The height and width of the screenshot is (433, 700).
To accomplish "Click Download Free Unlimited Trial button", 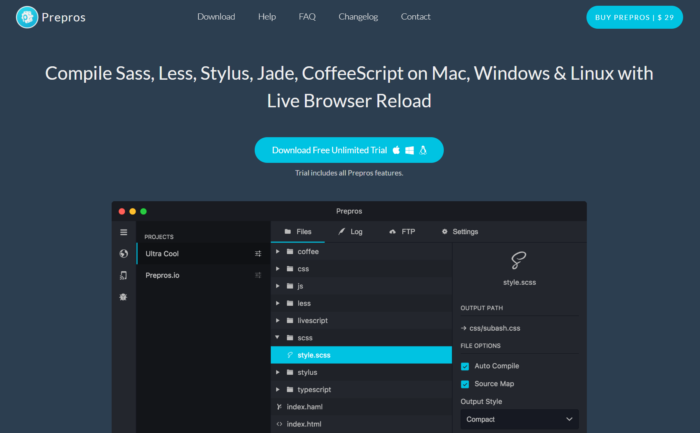I will click(349, 150).
